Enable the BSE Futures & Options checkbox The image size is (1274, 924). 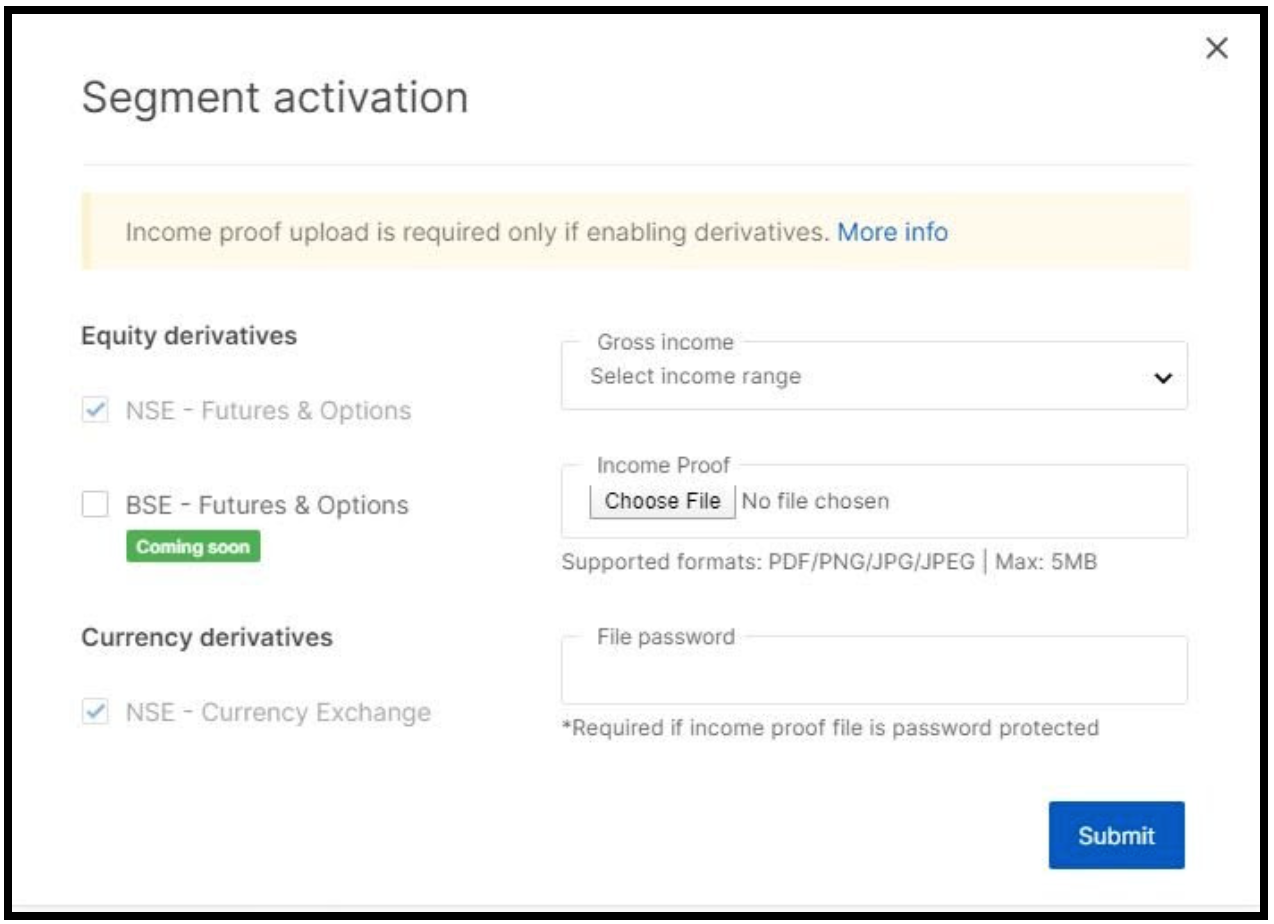pyautogui.click(x=95, y=505)
